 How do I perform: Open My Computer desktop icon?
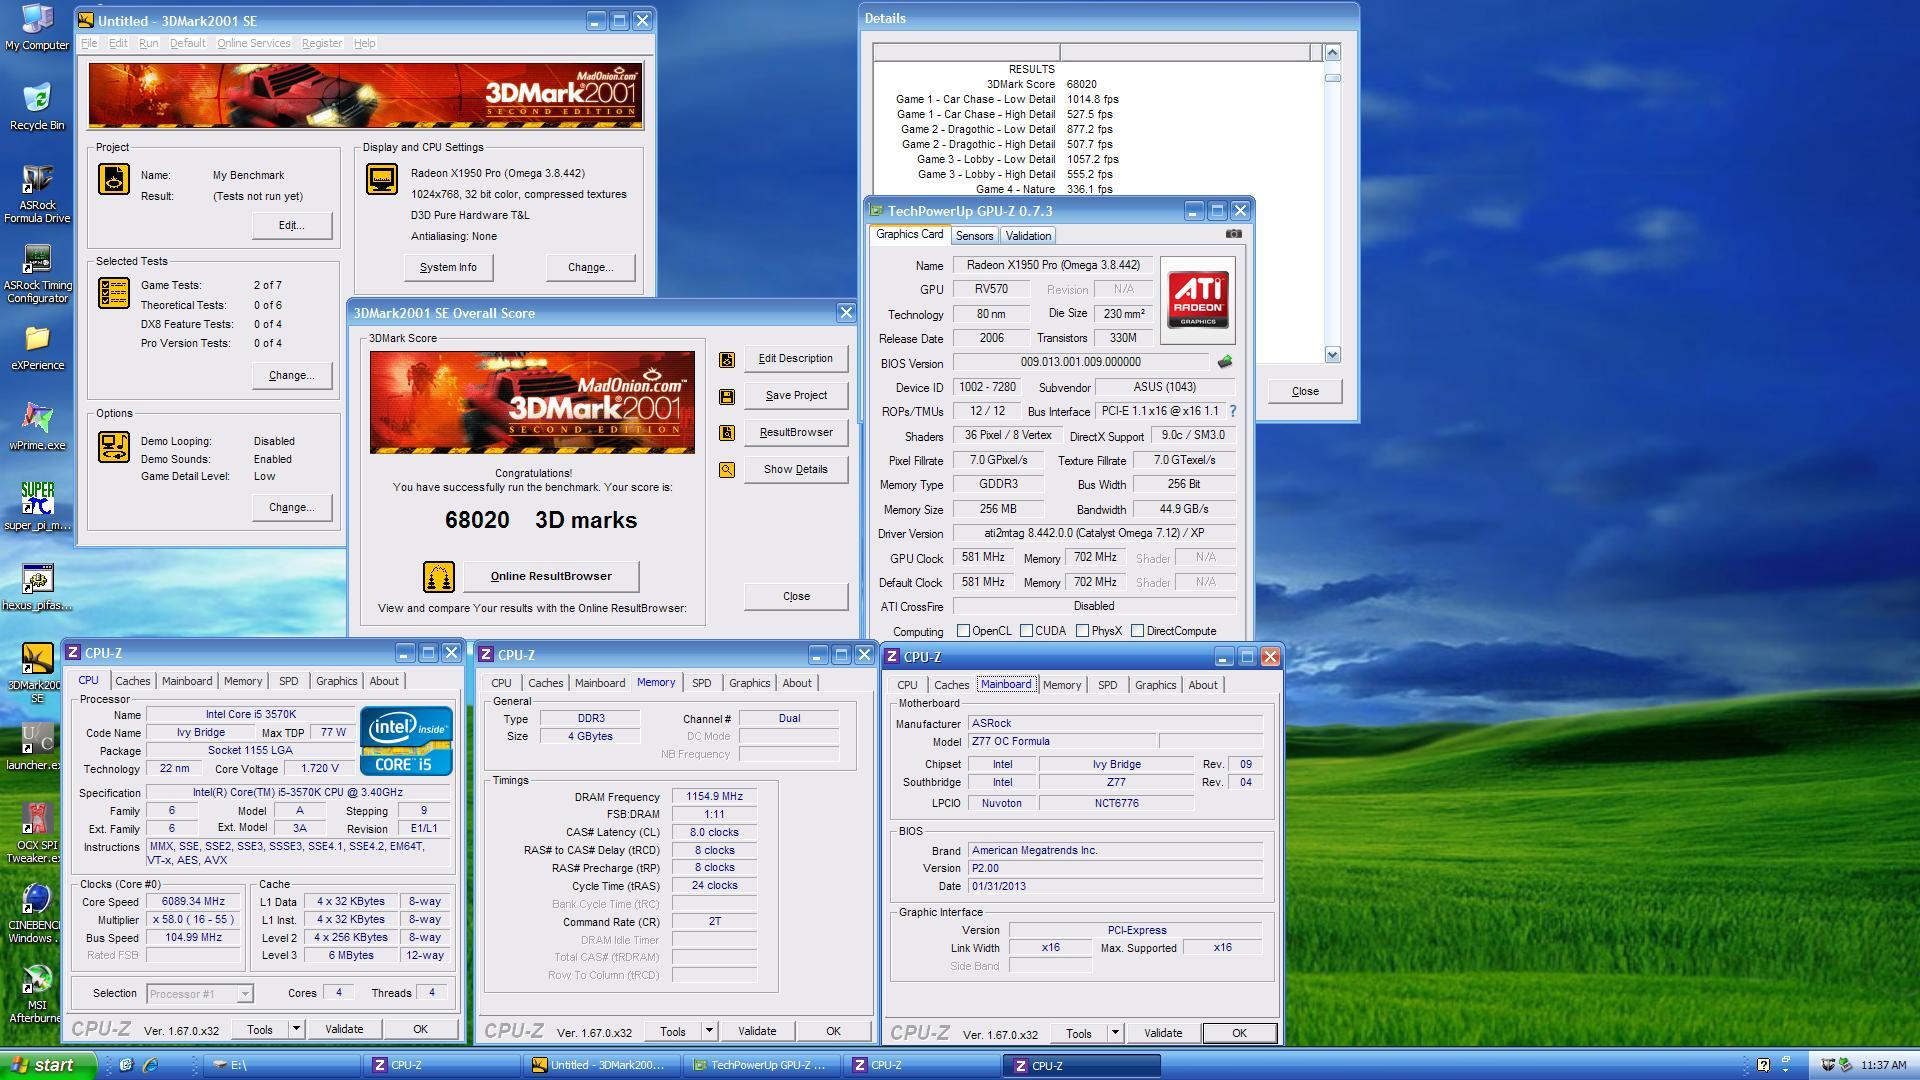(x=37, y=27)
